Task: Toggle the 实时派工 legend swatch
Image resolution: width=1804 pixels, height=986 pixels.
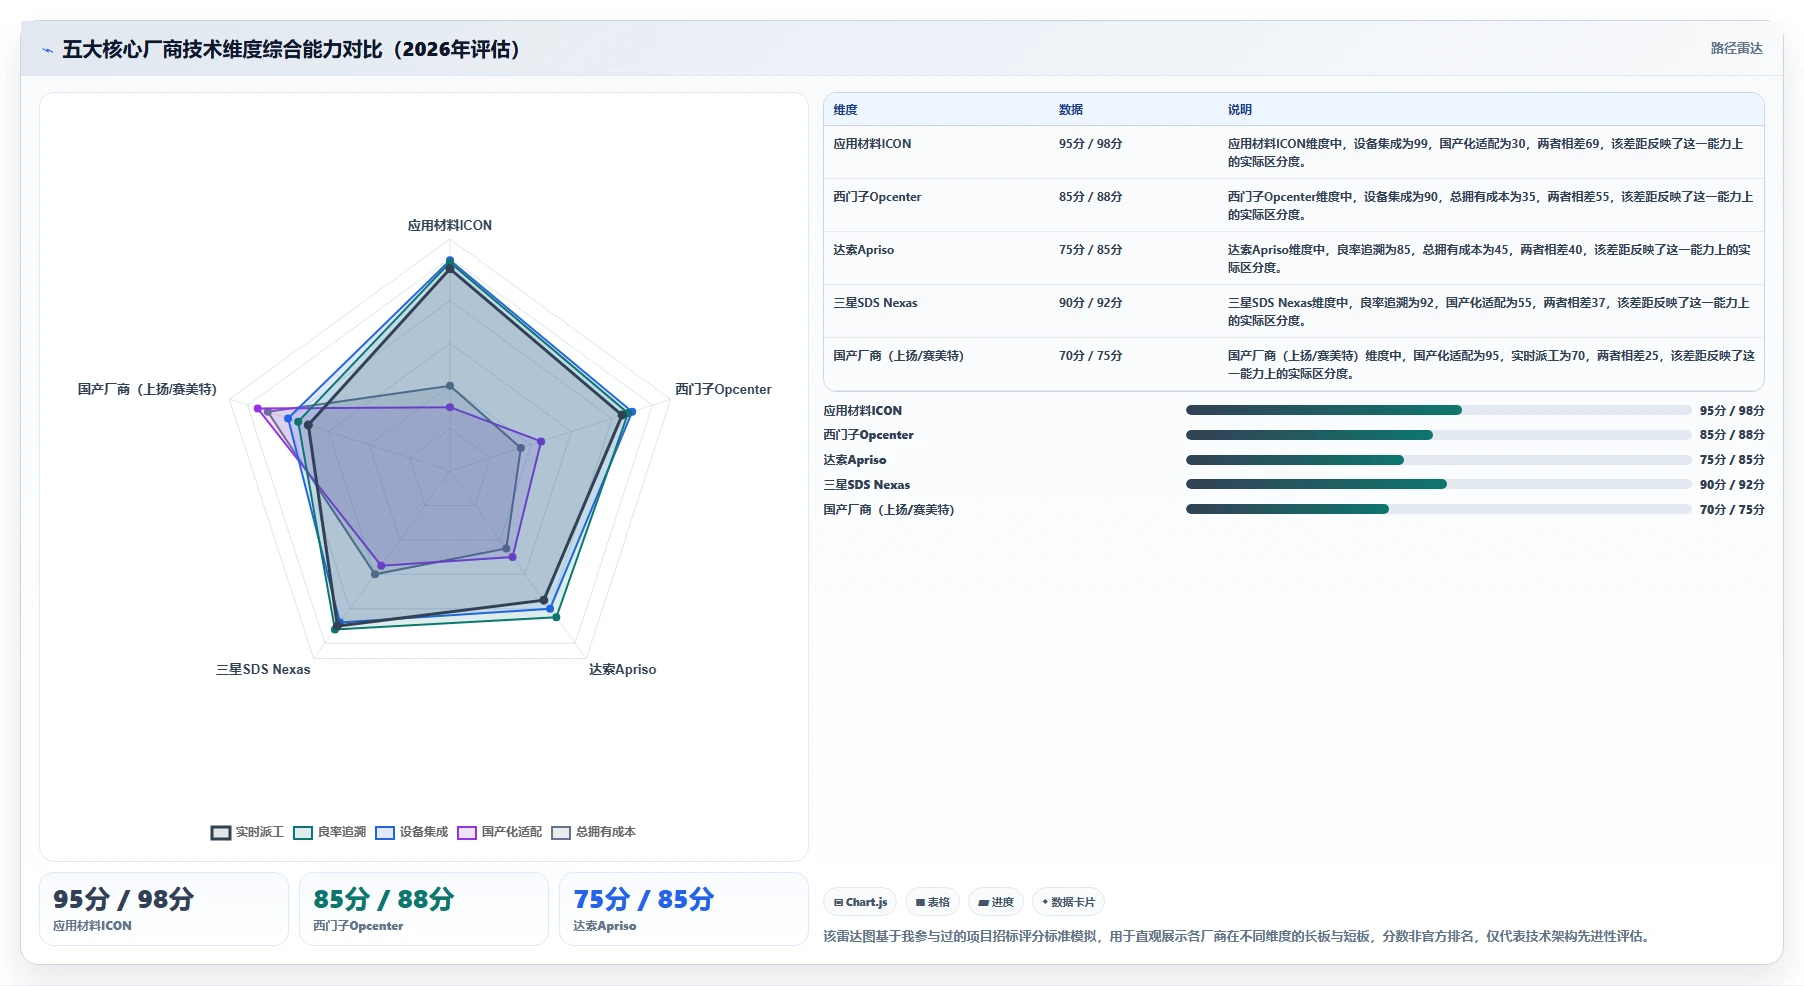Action: tap(221, 833)
